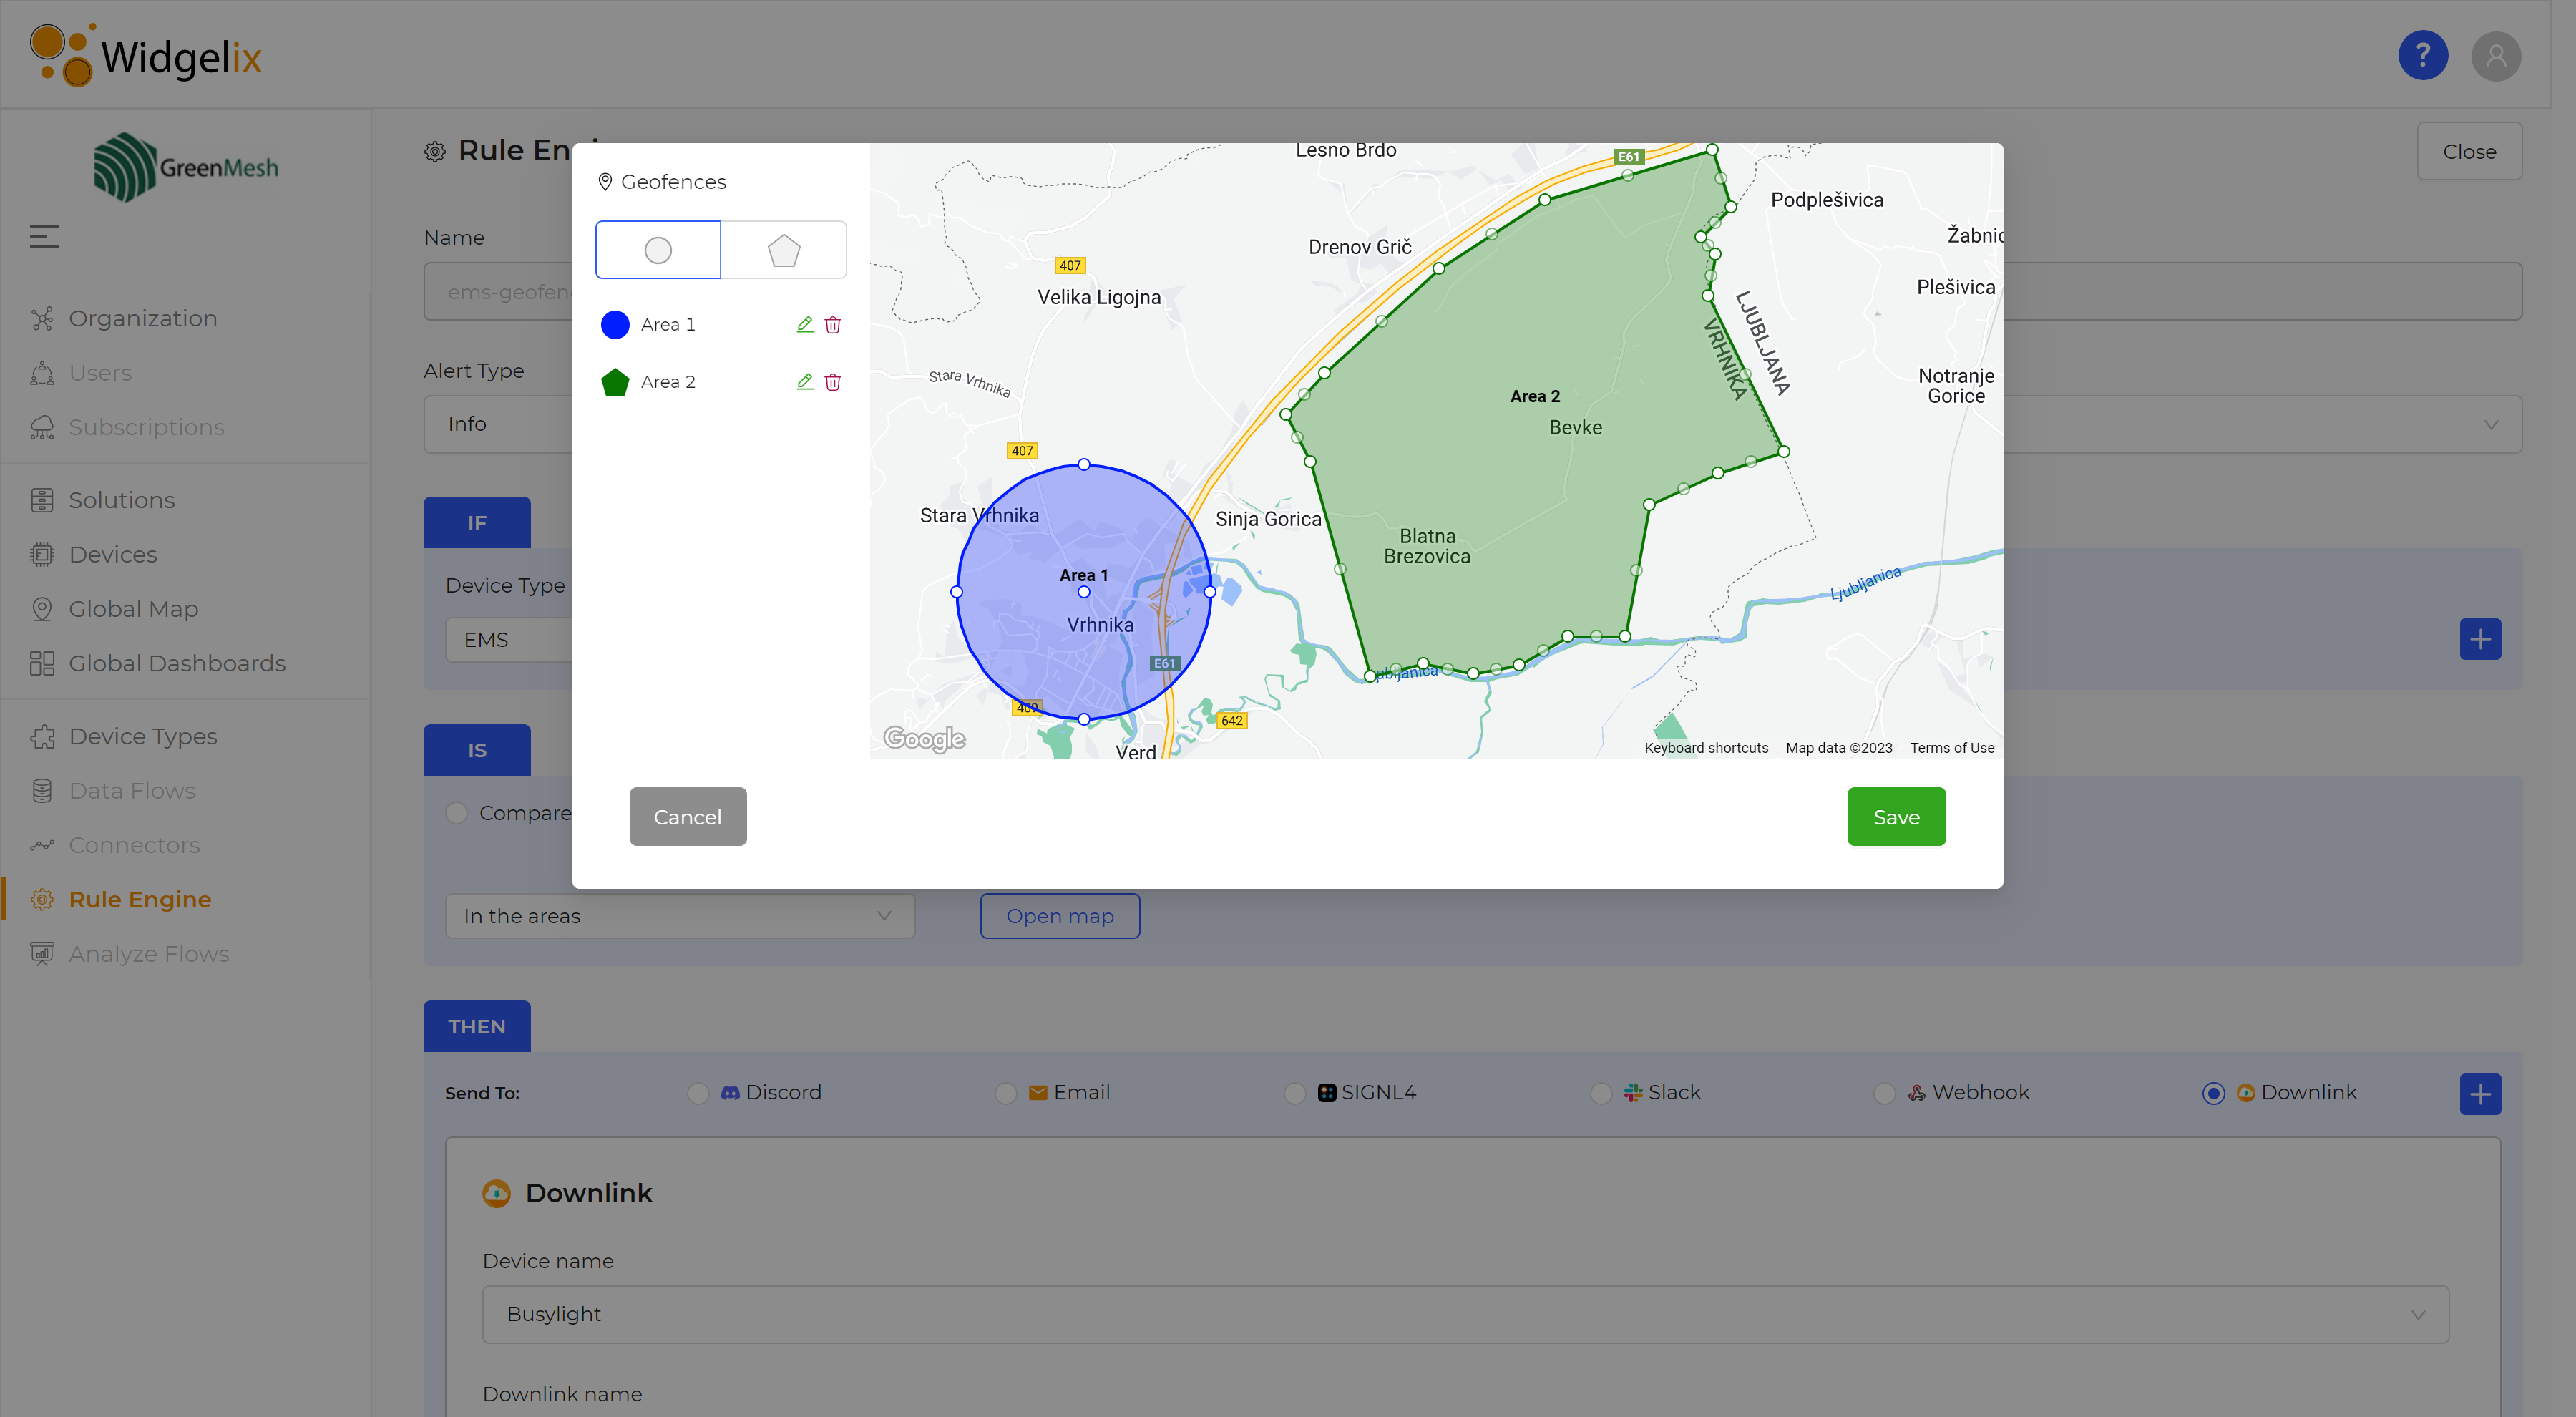This screenshot has height=1417, width=2576.
Task: Delete Area 2 with the trash icon
Action: [833, 381]
